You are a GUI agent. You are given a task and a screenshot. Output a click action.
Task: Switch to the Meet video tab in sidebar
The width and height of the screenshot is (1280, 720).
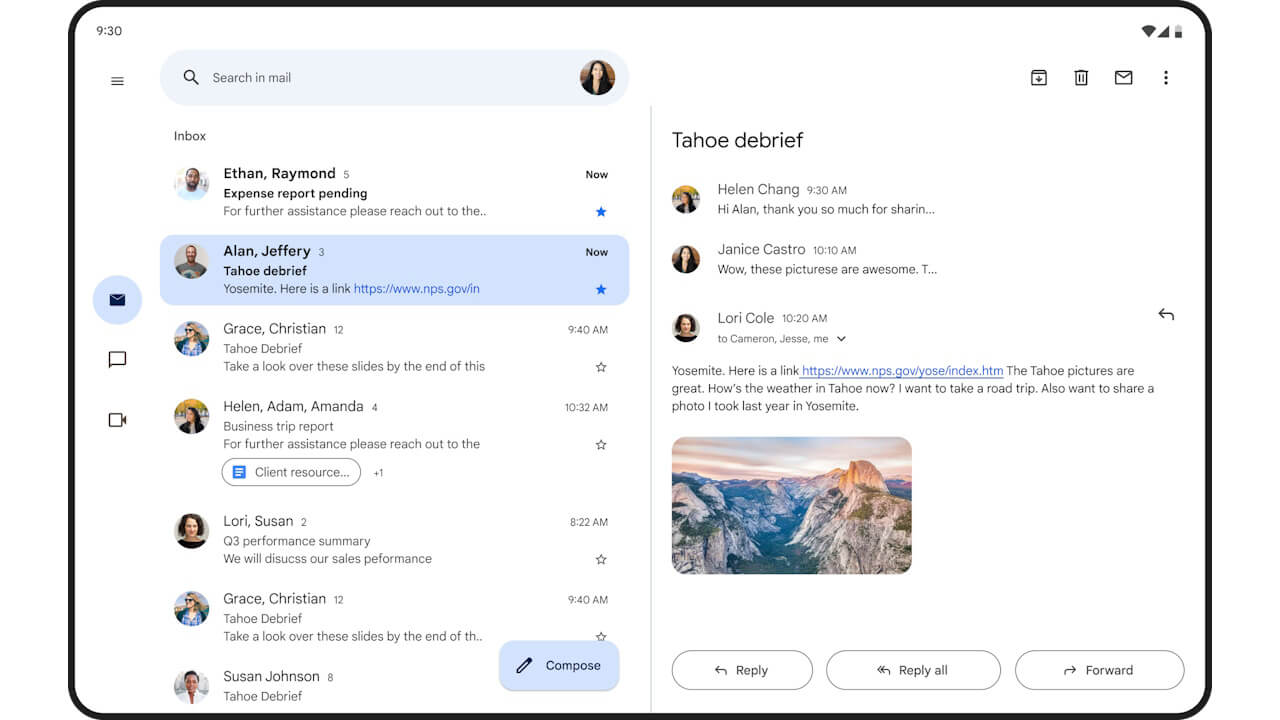[x=117, y=420]
